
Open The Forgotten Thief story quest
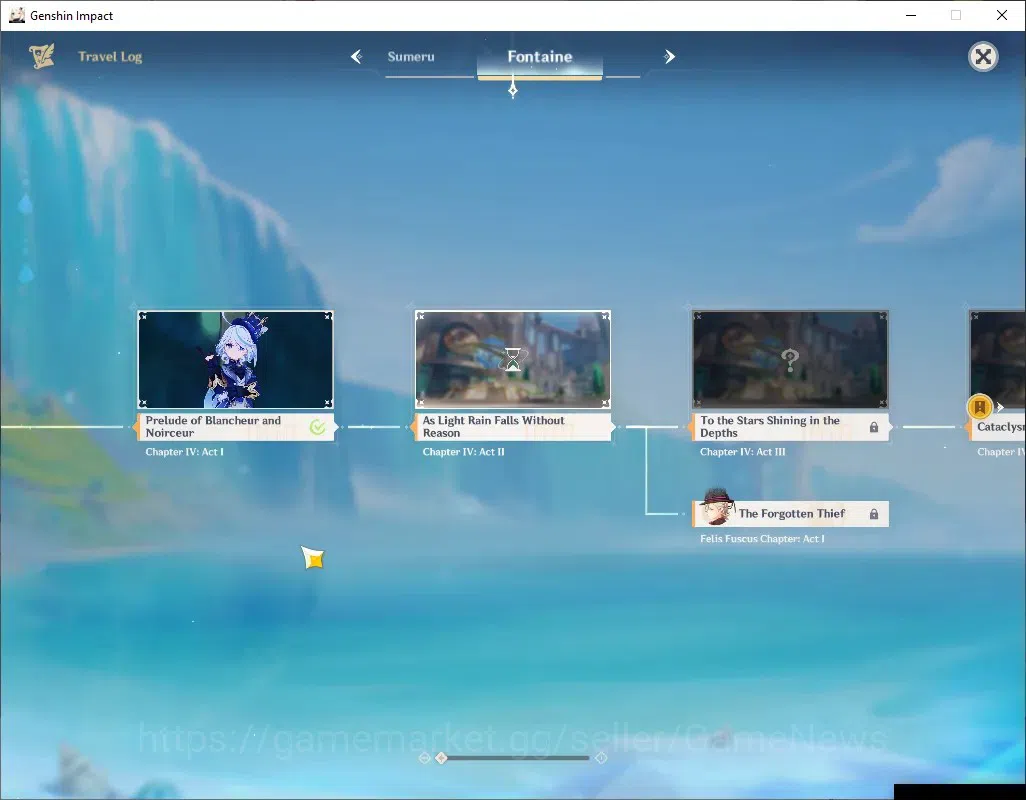click(790, 513)
